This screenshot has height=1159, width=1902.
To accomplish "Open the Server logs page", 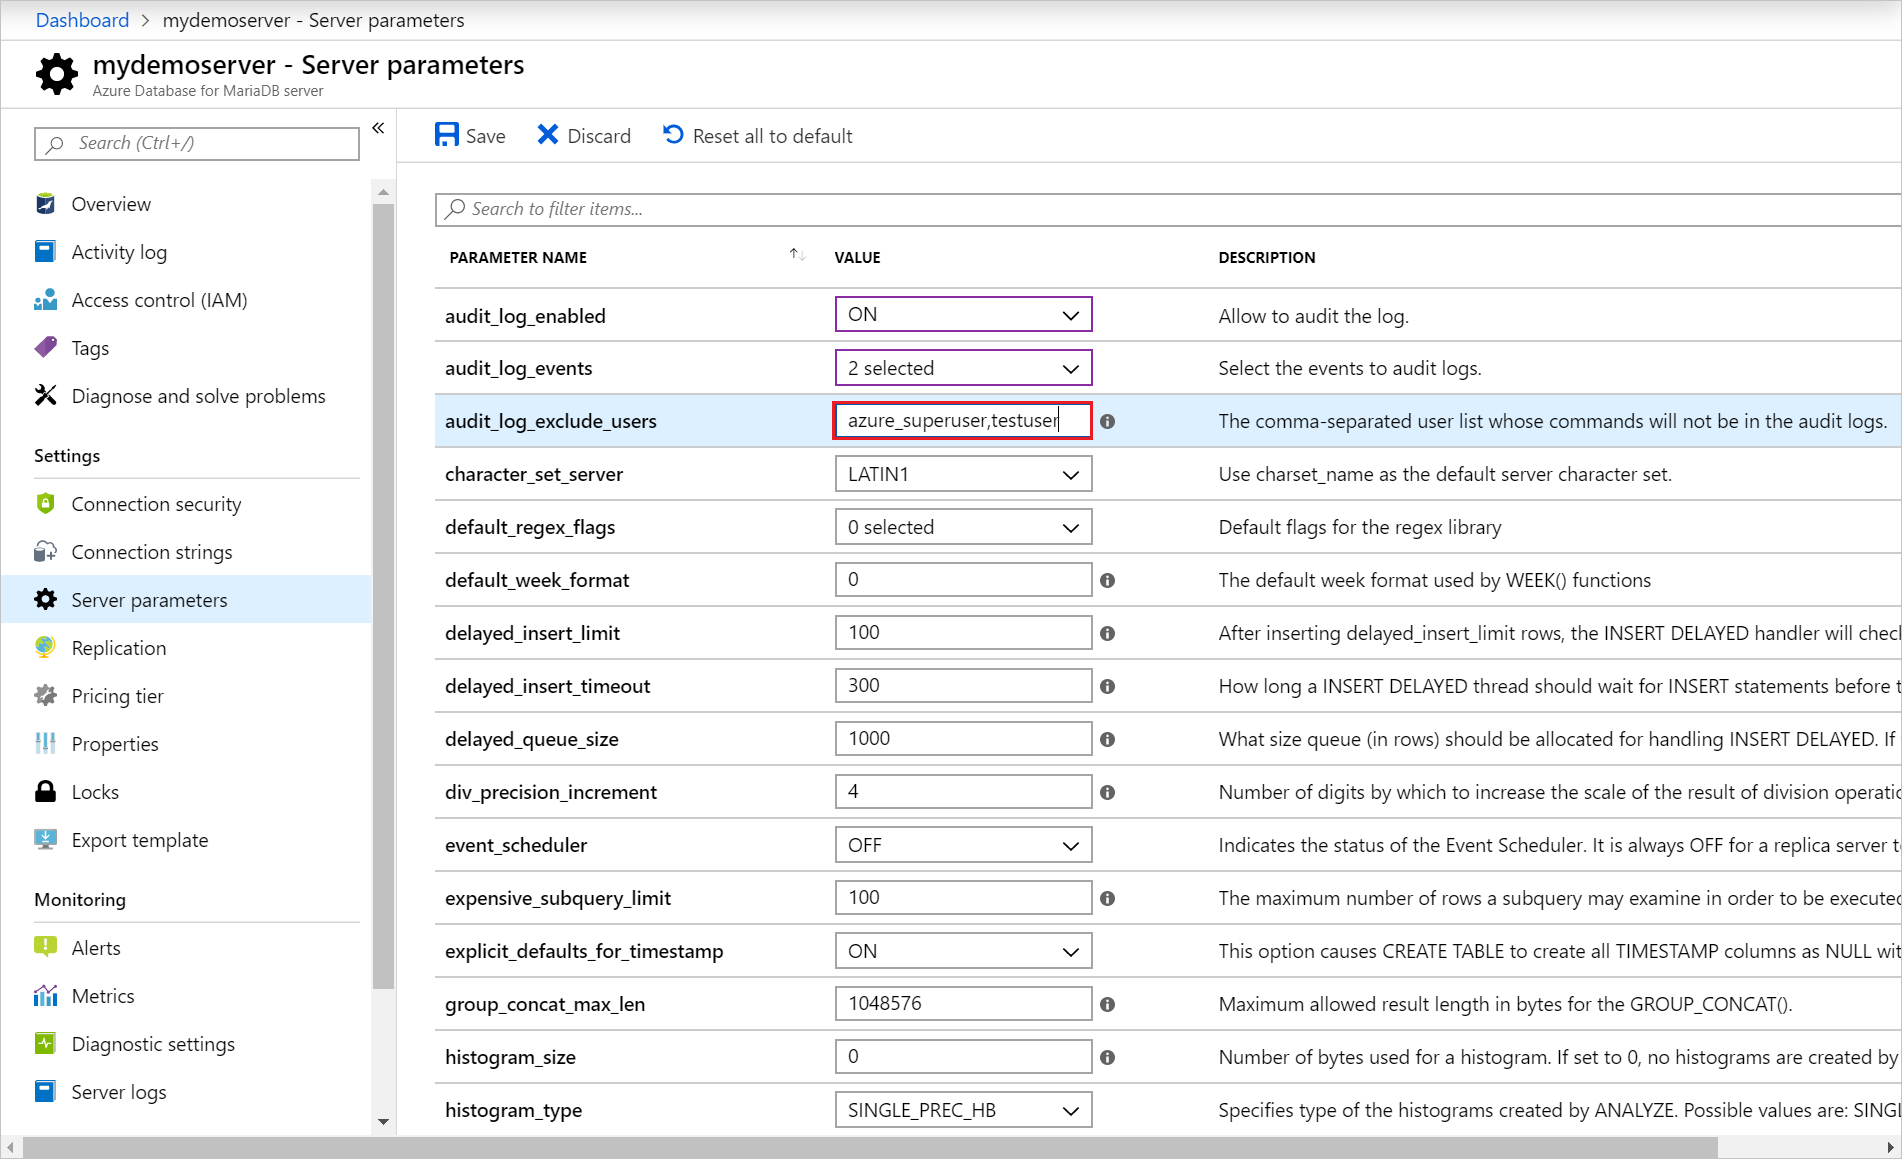I will (x=119, y=1093).
